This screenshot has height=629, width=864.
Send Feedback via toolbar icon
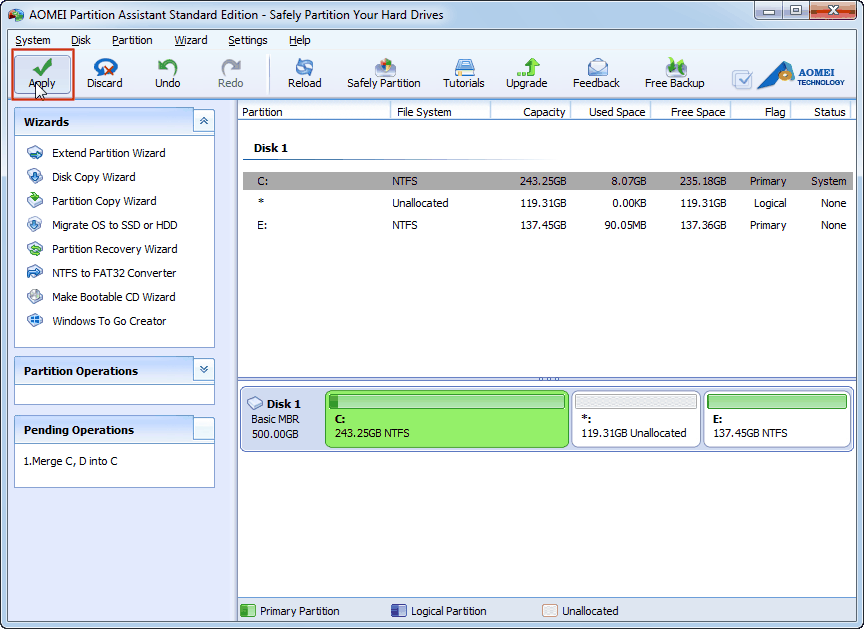596,74
